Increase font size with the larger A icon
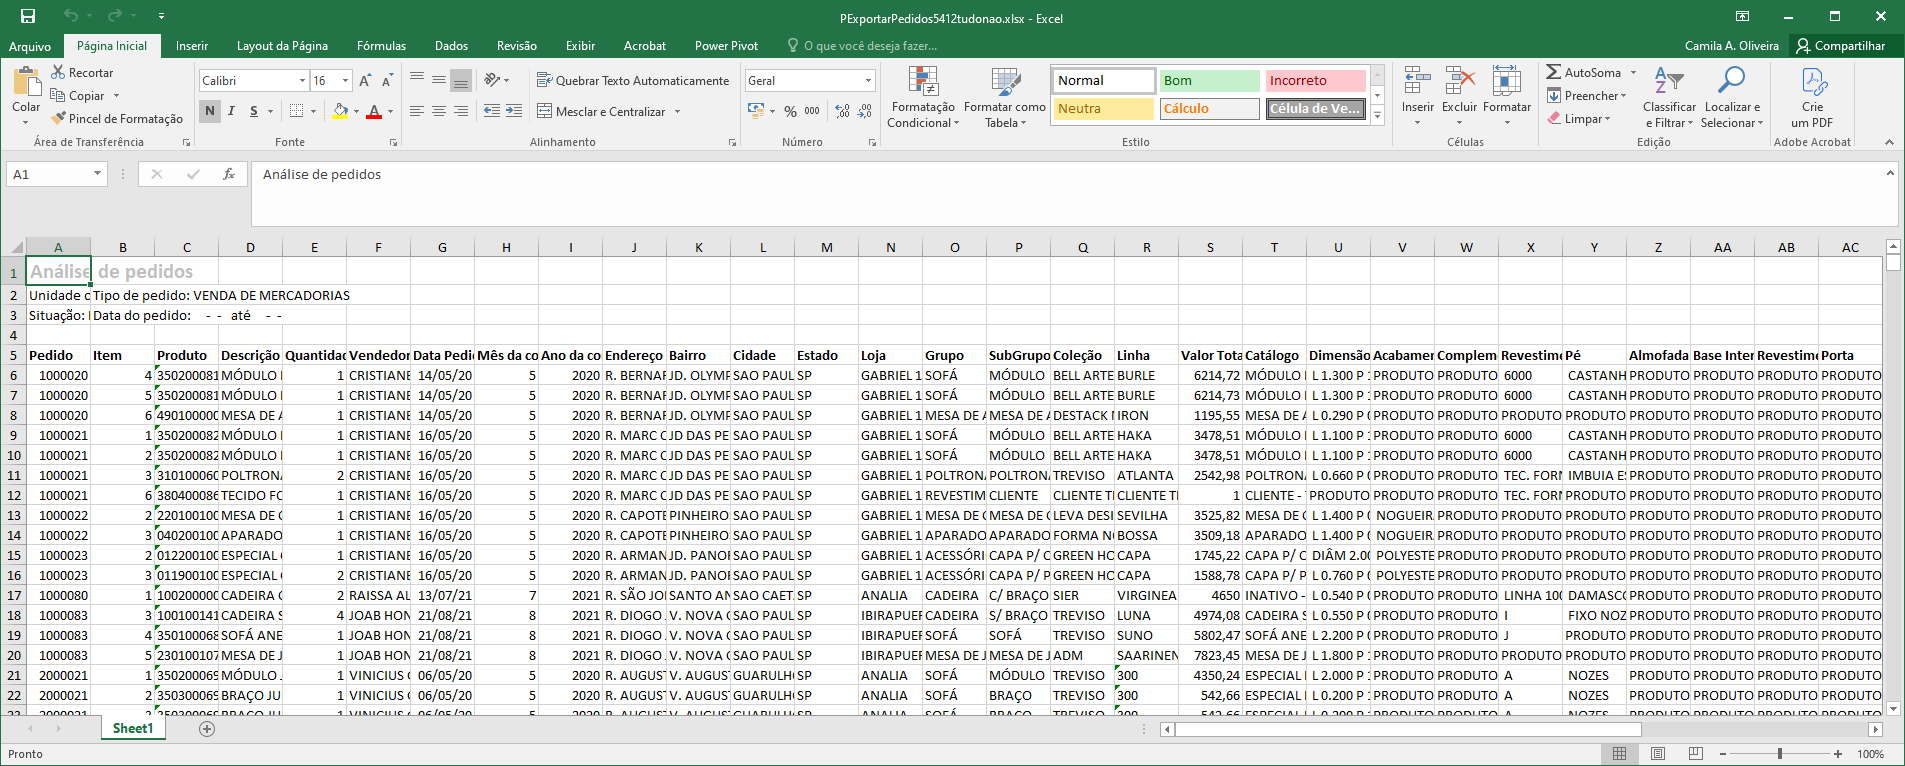1905x766 pixels. (x=365, y=81)
